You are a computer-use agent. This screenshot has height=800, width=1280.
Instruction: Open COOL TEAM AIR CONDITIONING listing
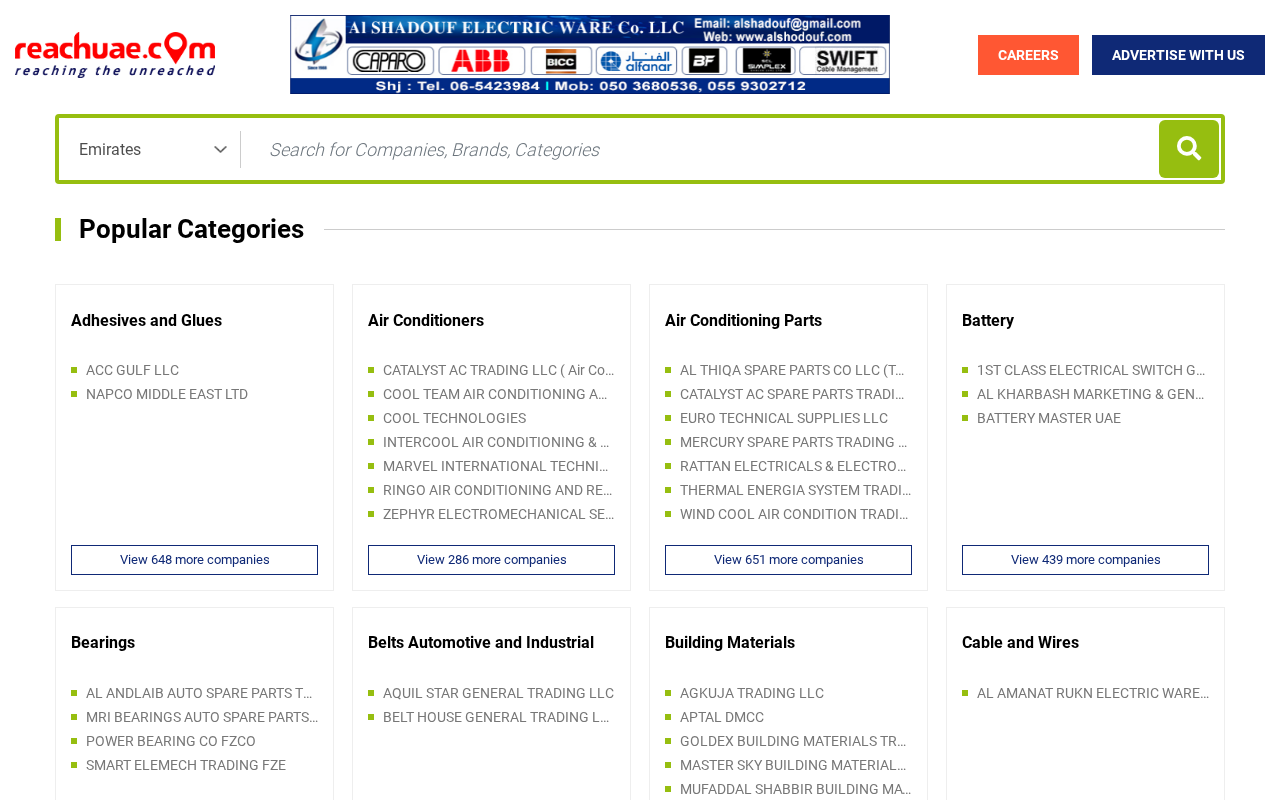tap(495, 394)
